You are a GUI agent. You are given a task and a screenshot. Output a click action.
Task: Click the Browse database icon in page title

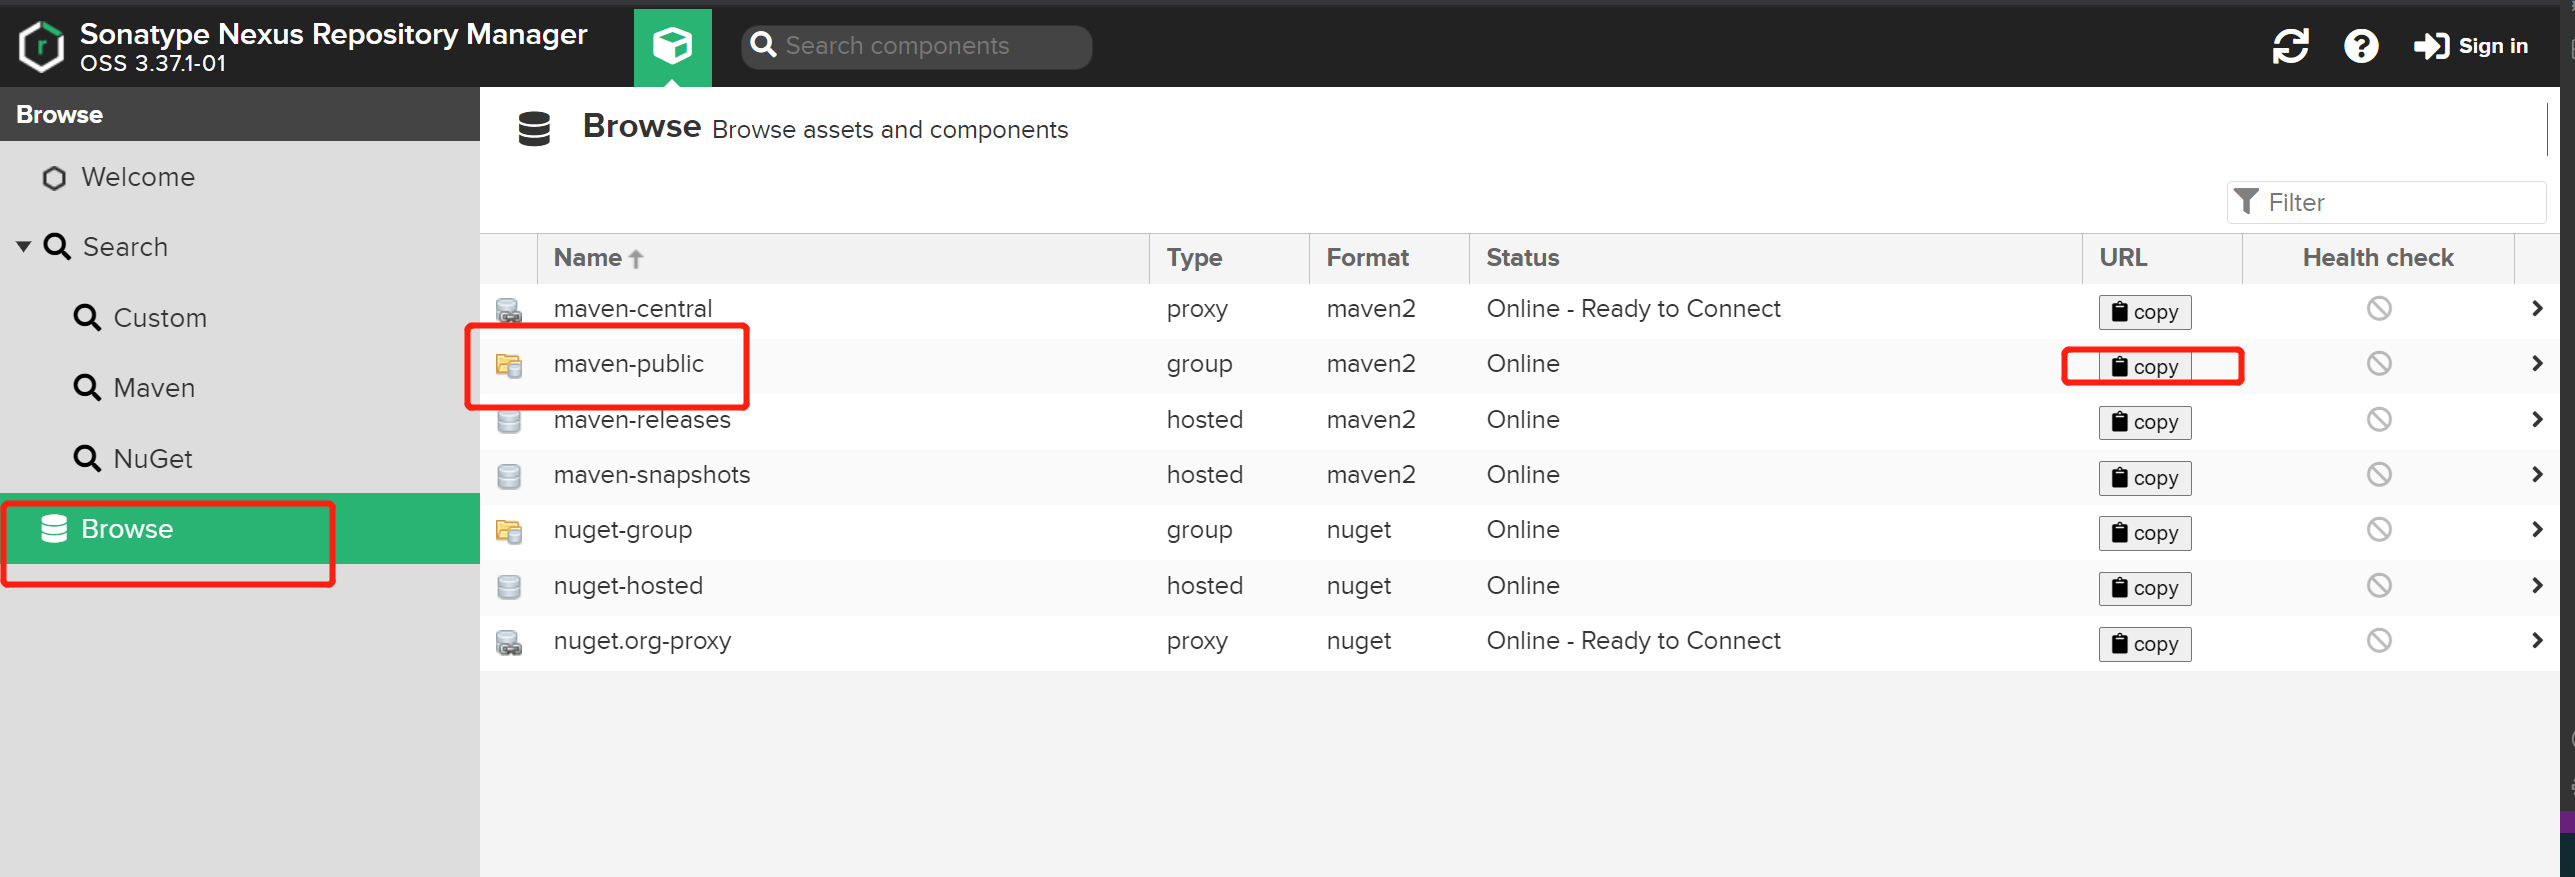534,129
